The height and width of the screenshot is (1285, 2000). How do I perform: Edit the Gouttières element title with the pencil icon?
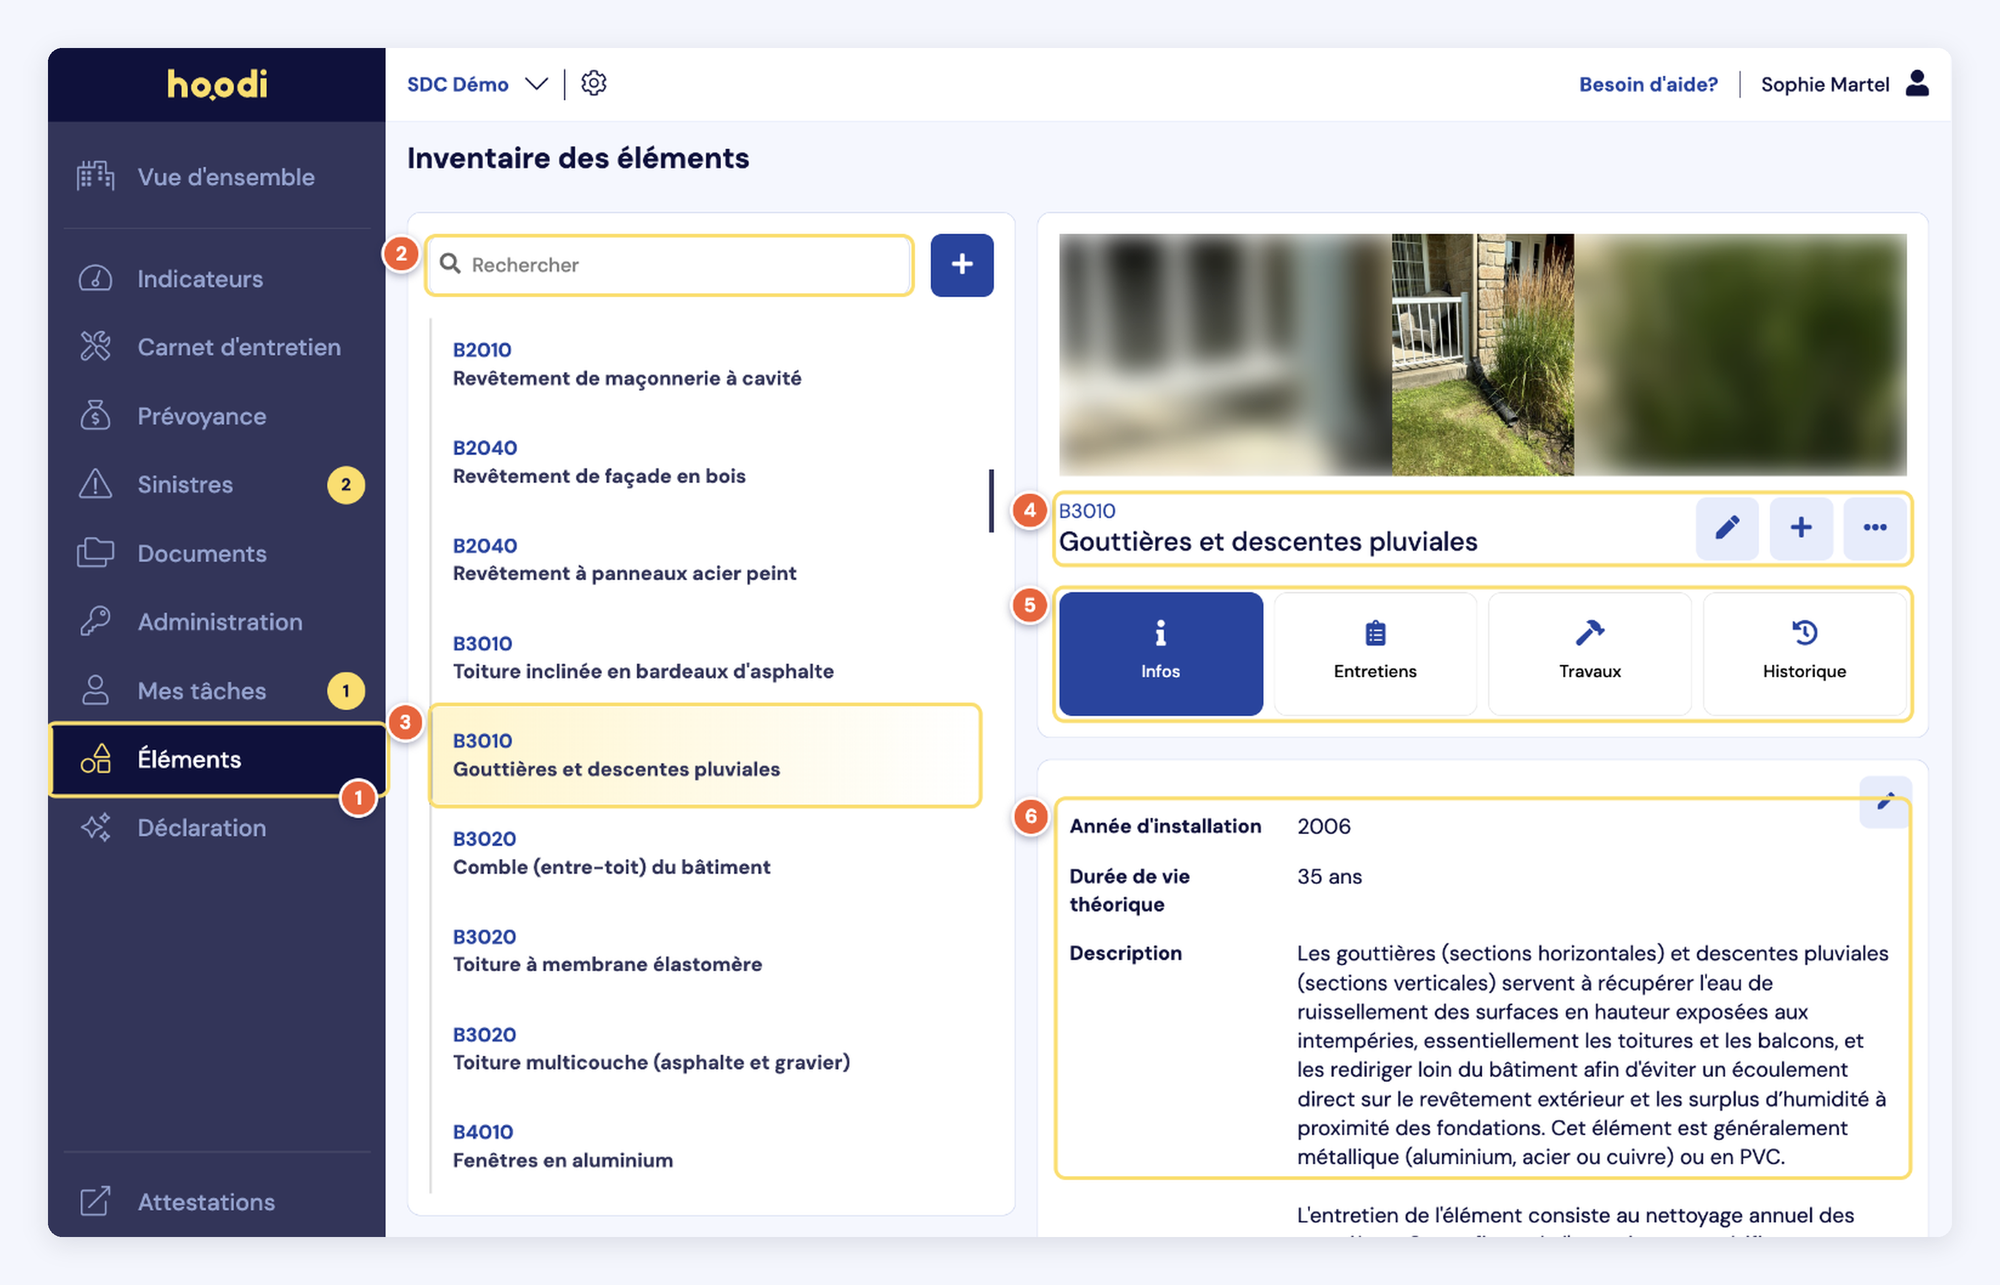click(x=1727, y=528)
